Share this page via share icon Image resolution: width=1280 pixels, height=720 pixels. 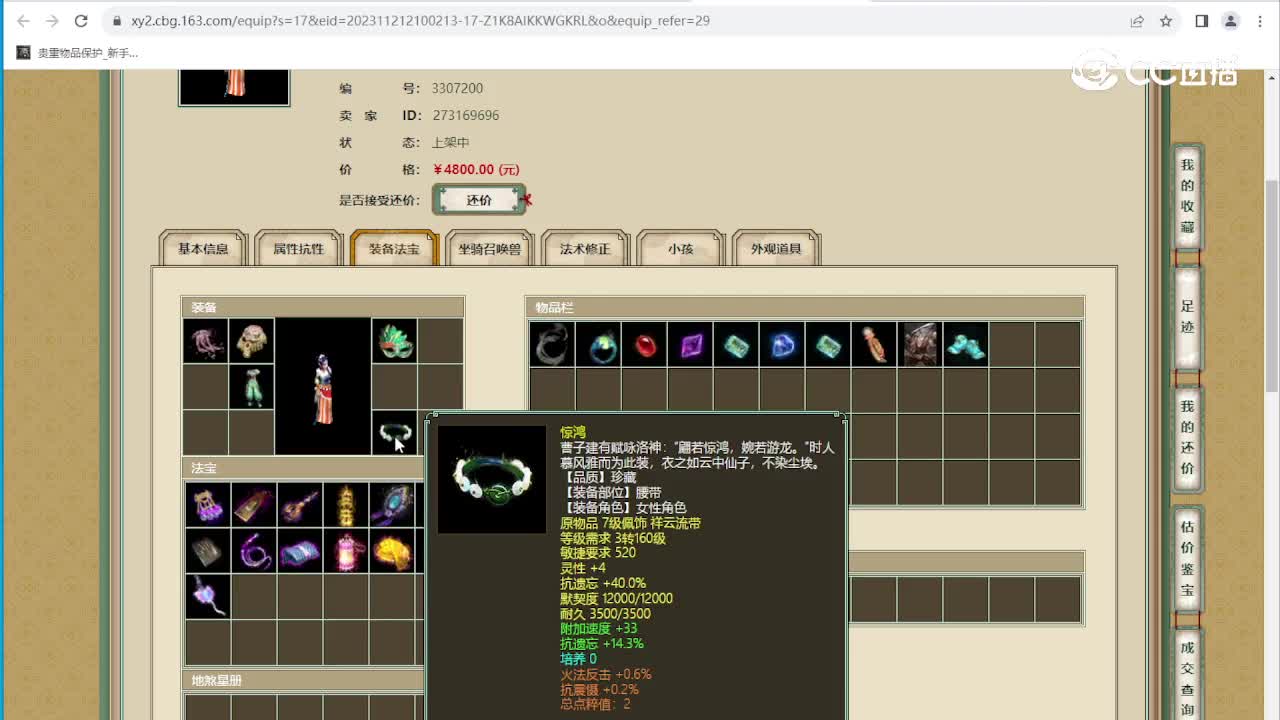click(x=1137, y=21)
